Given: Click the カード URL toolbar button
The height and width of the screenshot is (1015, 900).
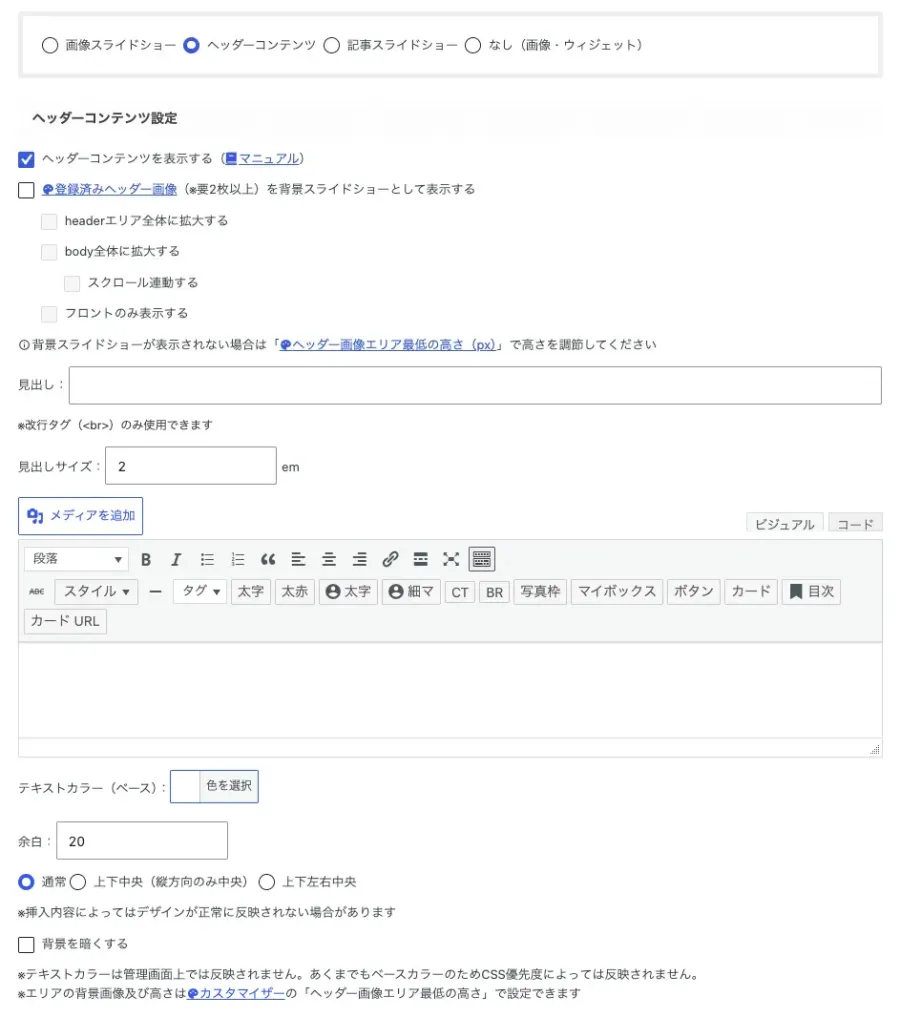Looking at the screenshot, I should click(x=65, y=621).
